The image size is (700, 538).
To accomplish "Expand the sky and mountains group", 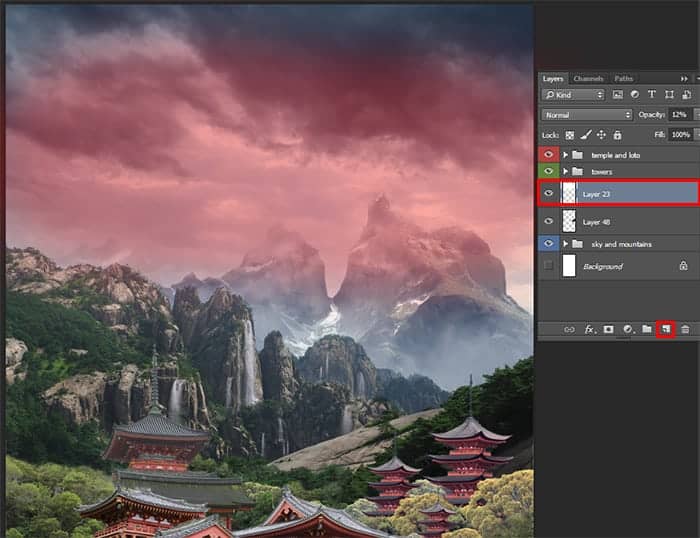I will point(565,244).
